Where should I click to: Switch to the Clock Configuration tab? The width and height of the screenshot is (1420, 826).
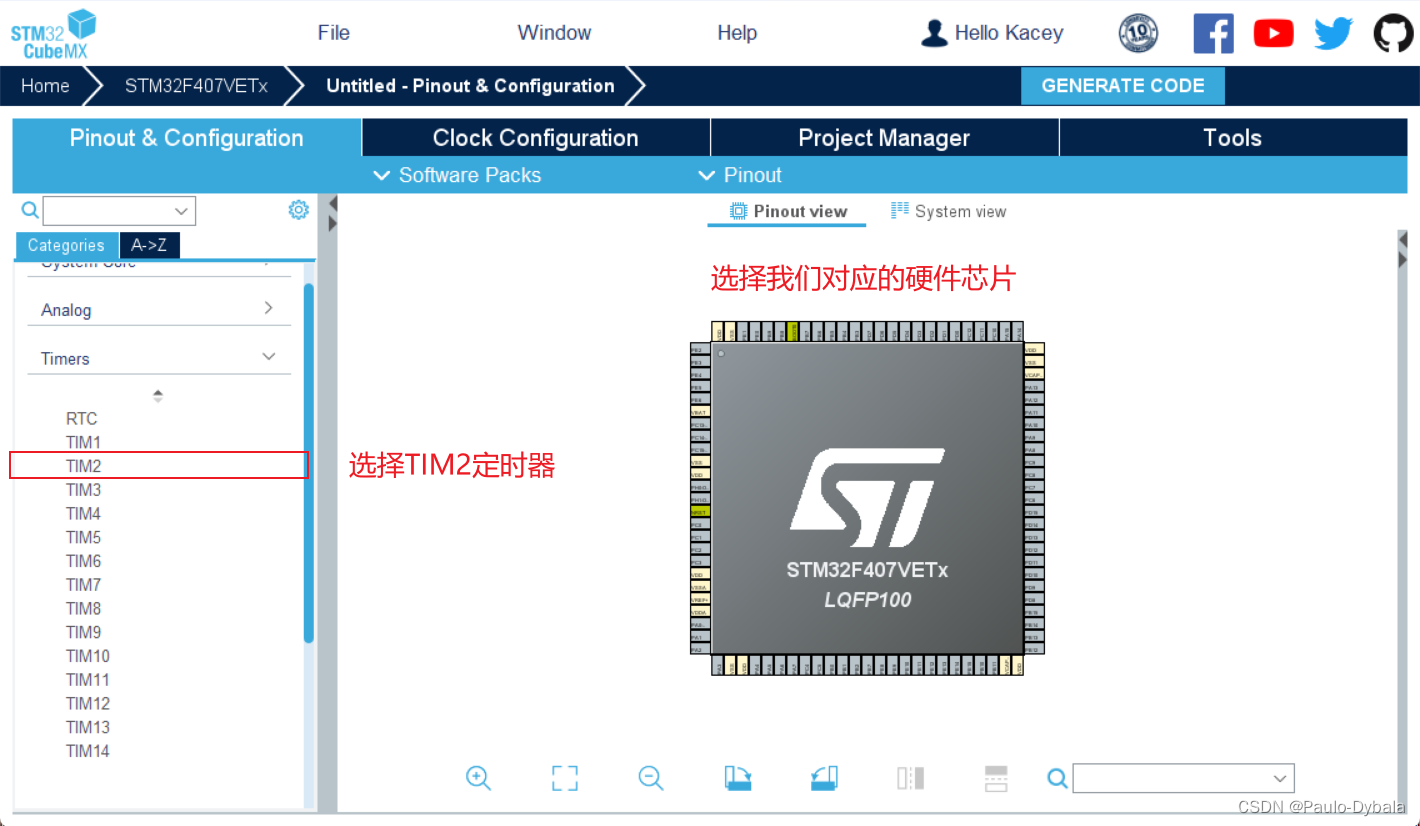pos(535,137)
